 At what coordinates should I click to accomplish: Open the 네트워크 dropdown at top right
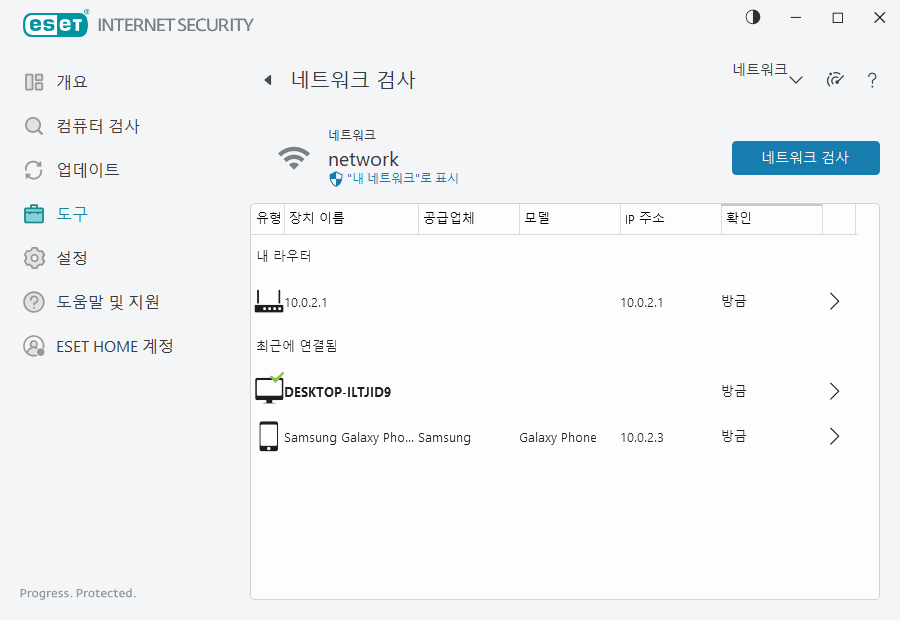[765, 72]
